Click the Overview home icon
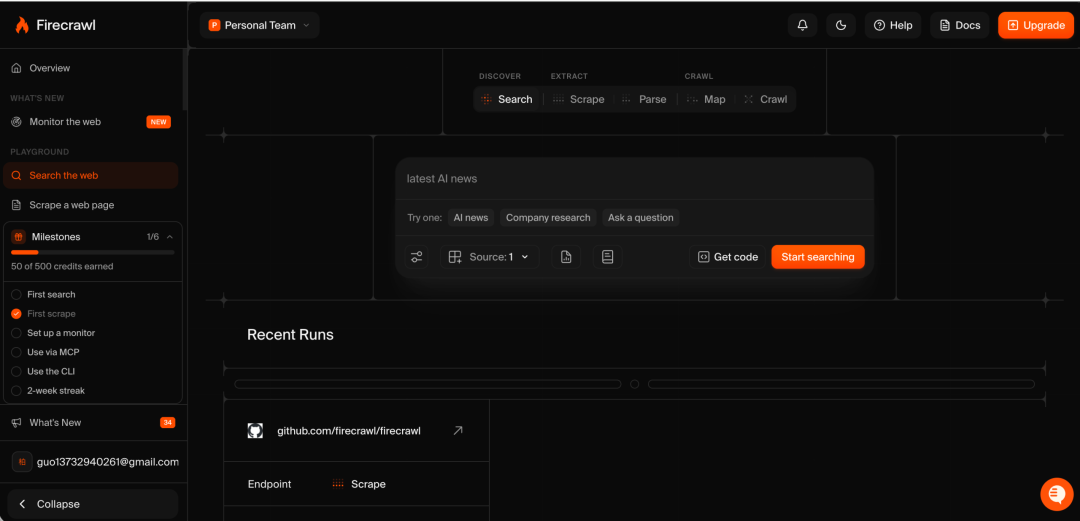 pos(17,68)
